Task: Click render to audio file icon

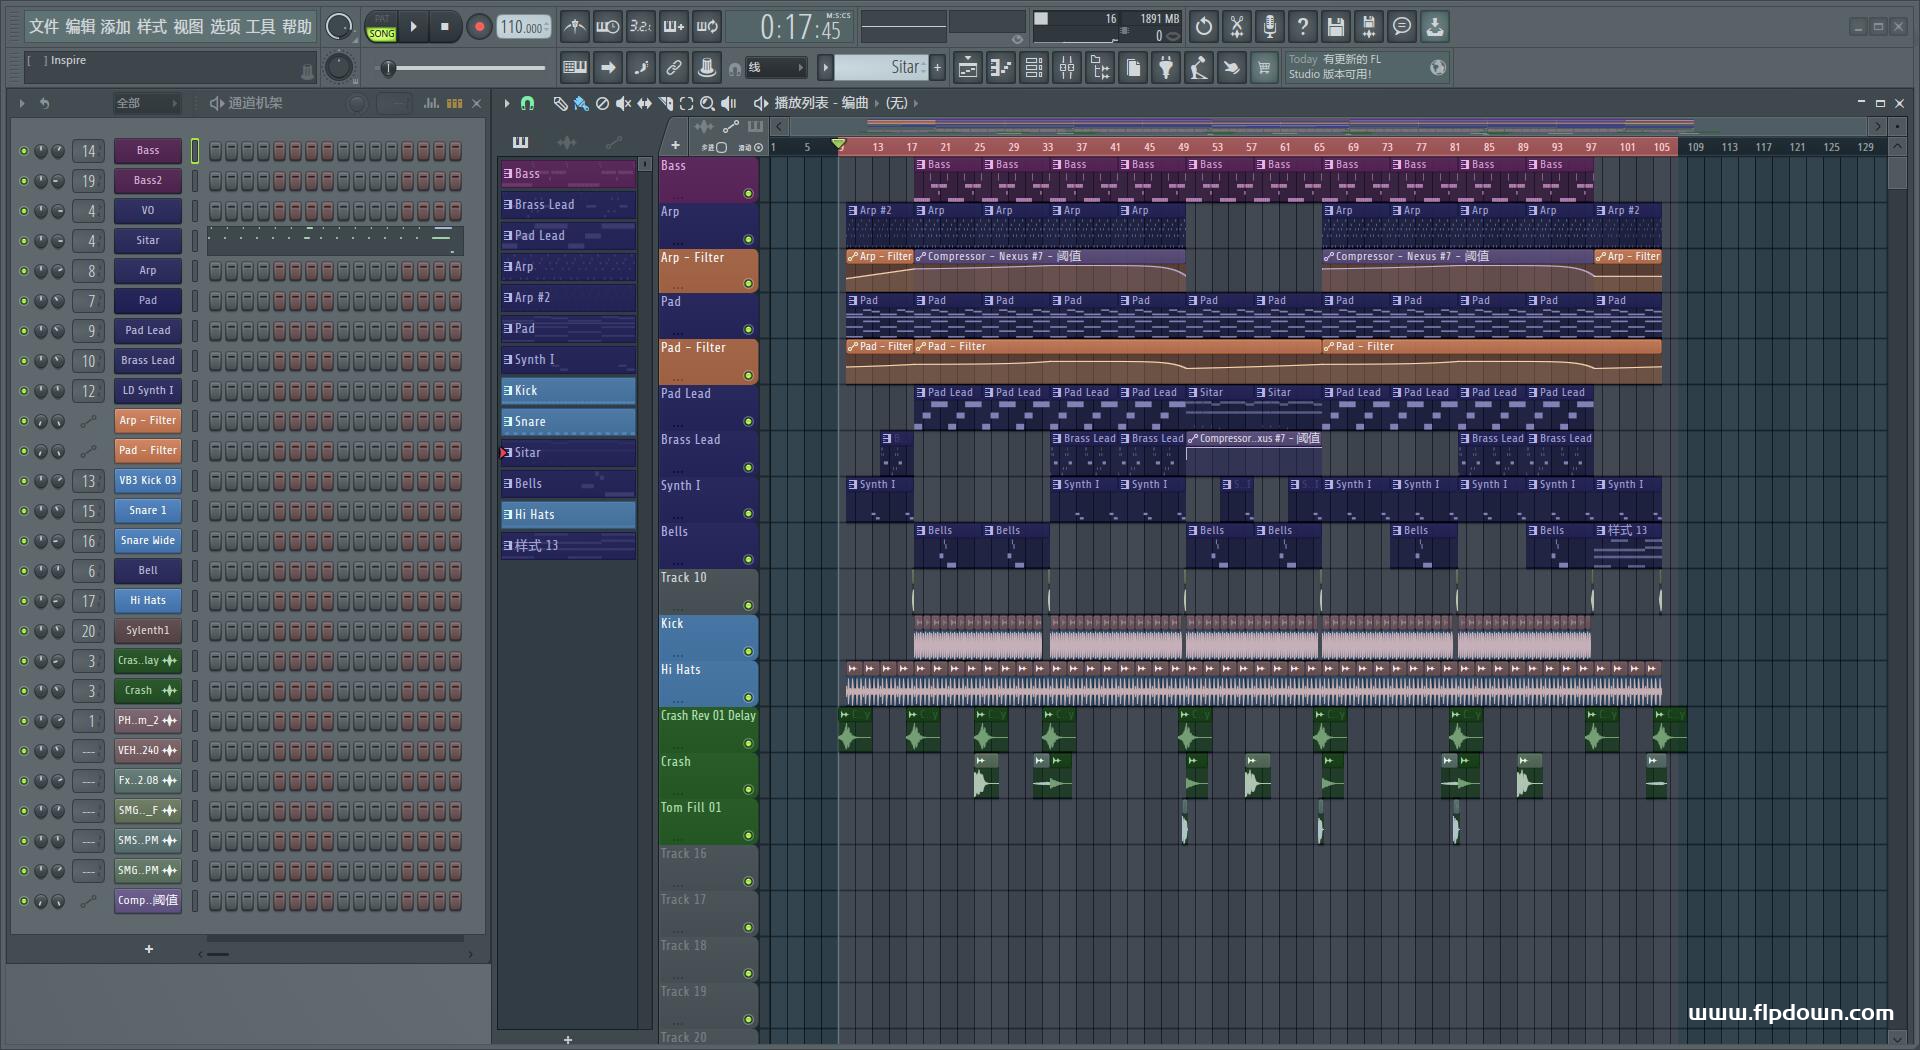Action: 1369,27
